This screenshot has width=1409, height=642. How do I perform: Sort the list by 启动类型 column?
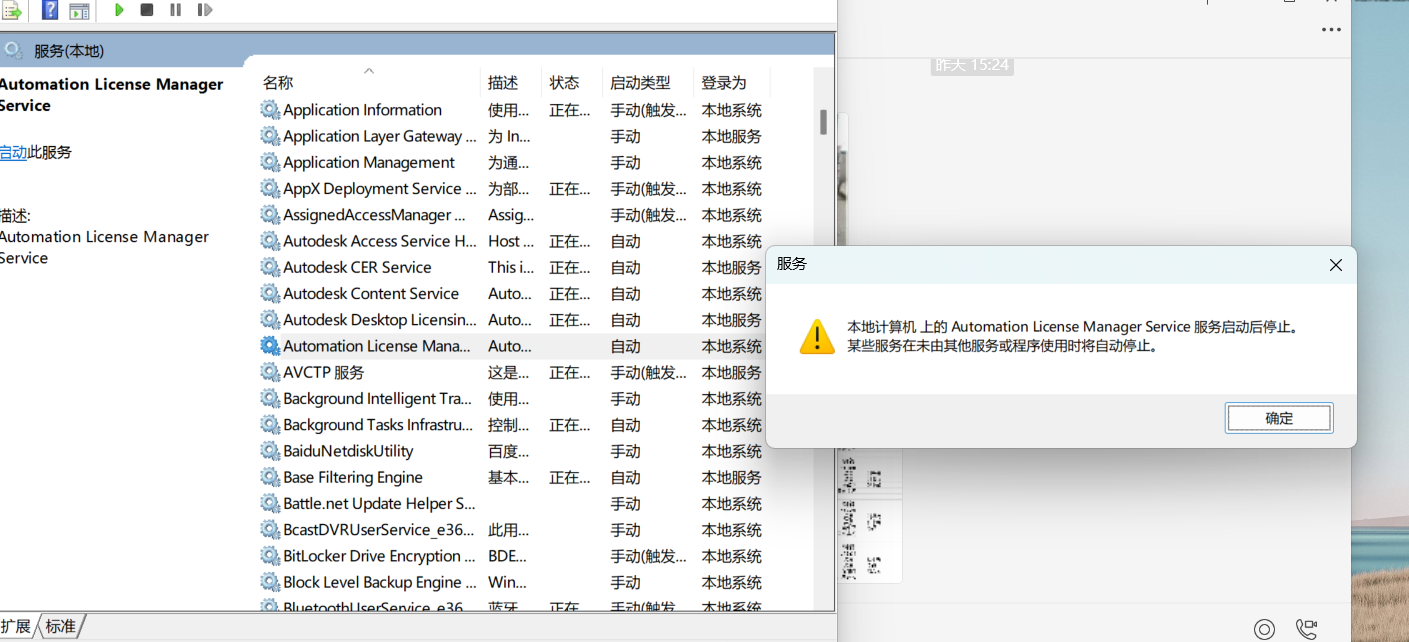pyautogui.click(x=640, y=83)
